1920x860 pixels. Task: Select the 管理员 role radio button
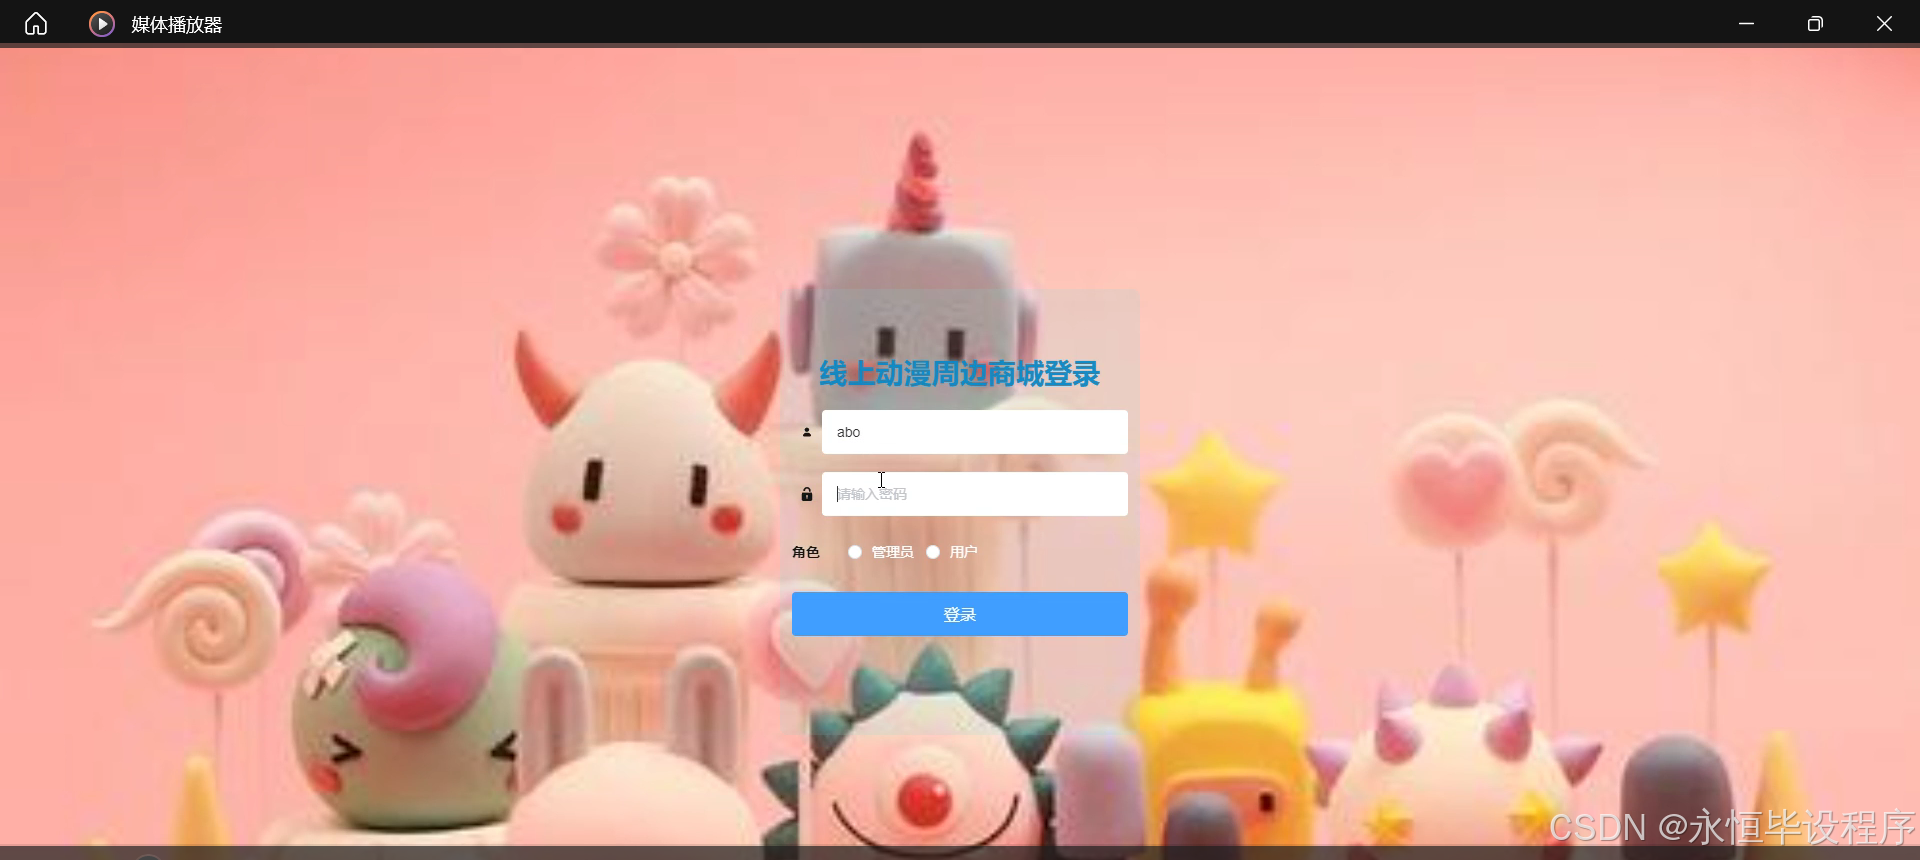click(855, 552)
